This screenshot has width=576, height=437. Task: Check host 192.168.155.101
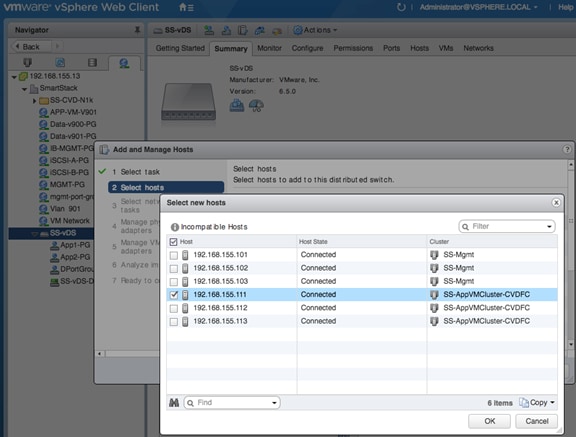(174, 255)
